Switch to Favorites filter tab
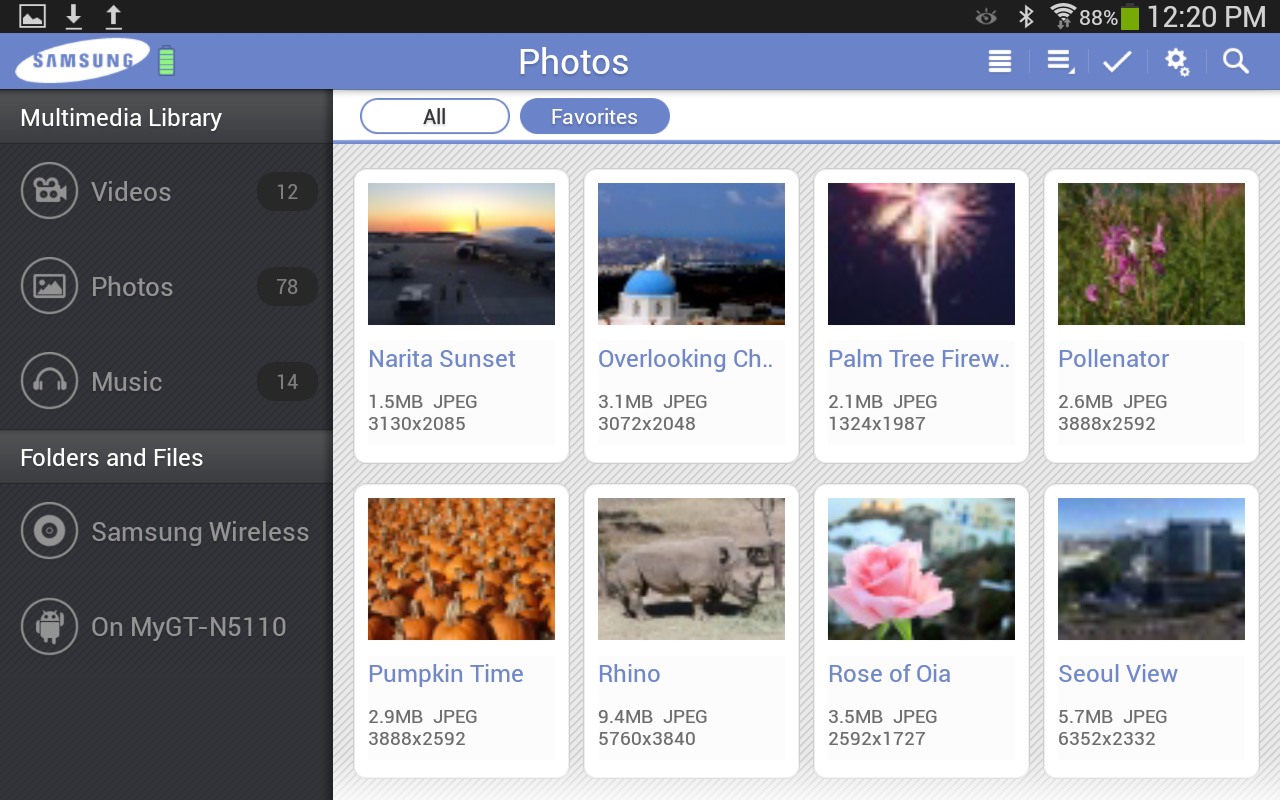The height and width of the screenshot is (800, 1280). click(594, 117)
